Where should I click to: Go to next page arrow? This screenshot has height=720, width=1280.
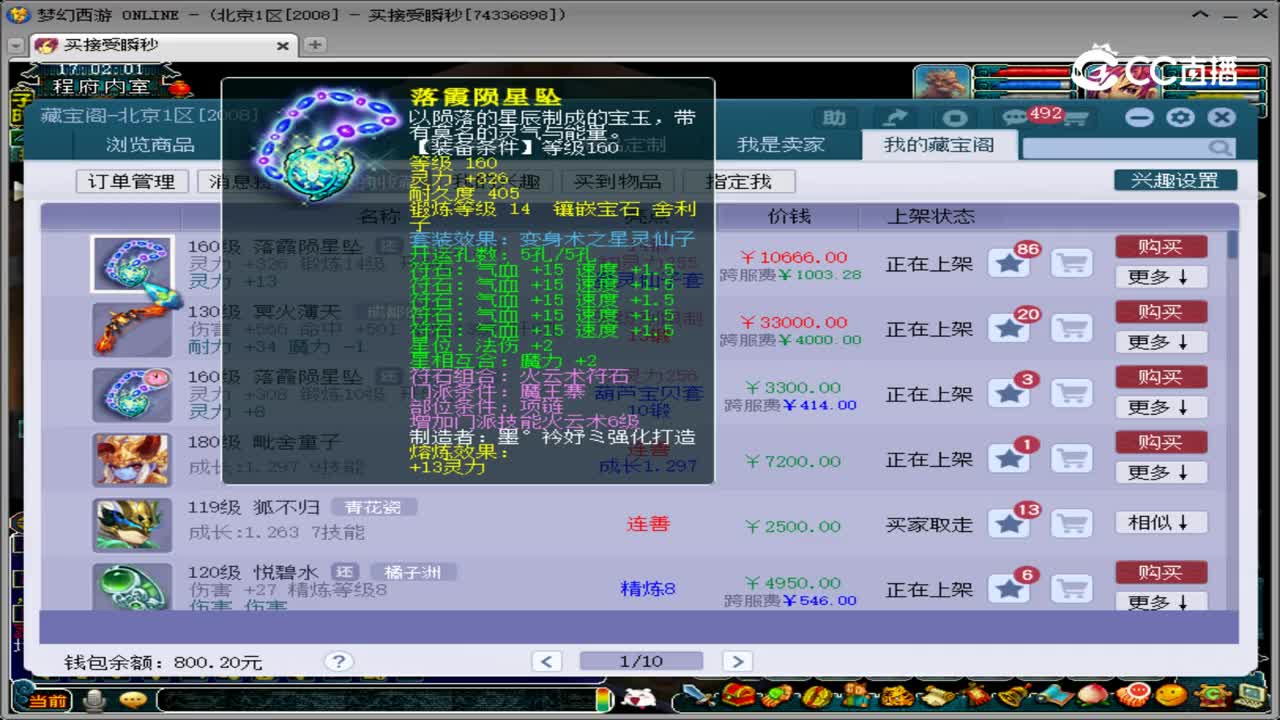[x=737, y=661]
